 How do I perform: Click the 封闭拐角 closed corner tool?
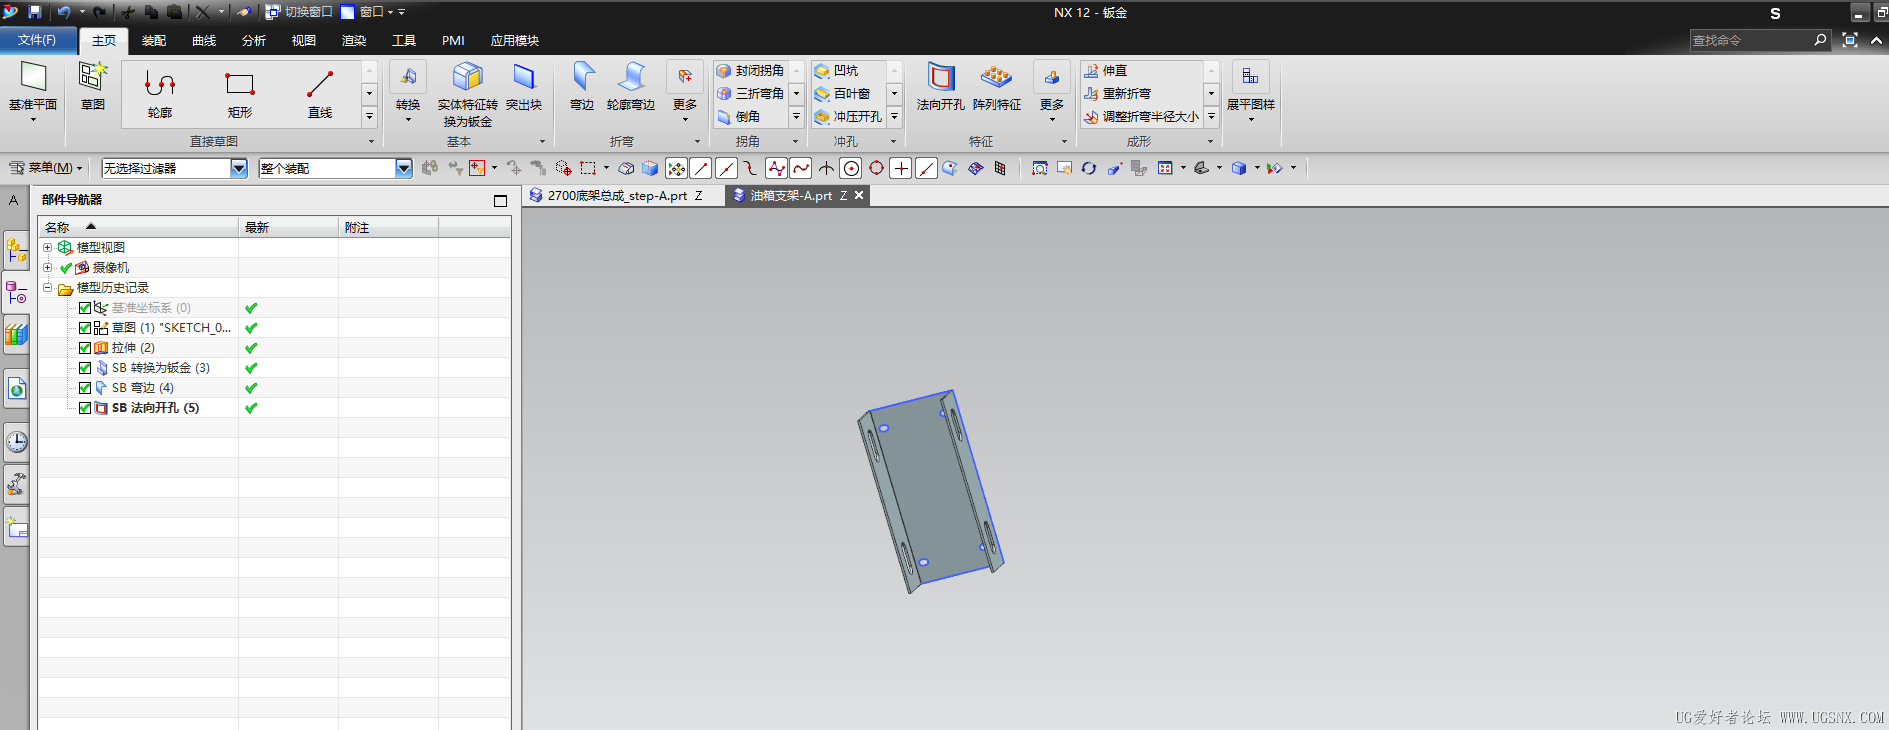(751, 71)
